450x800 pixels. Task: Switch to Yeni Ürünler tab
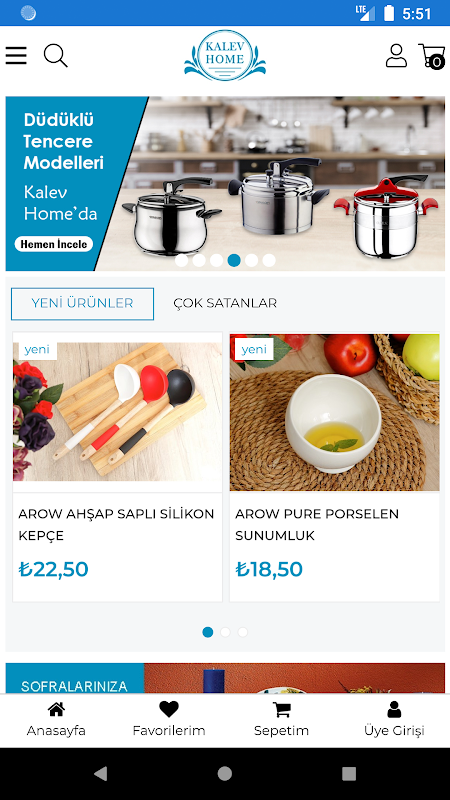click(82, 304)
